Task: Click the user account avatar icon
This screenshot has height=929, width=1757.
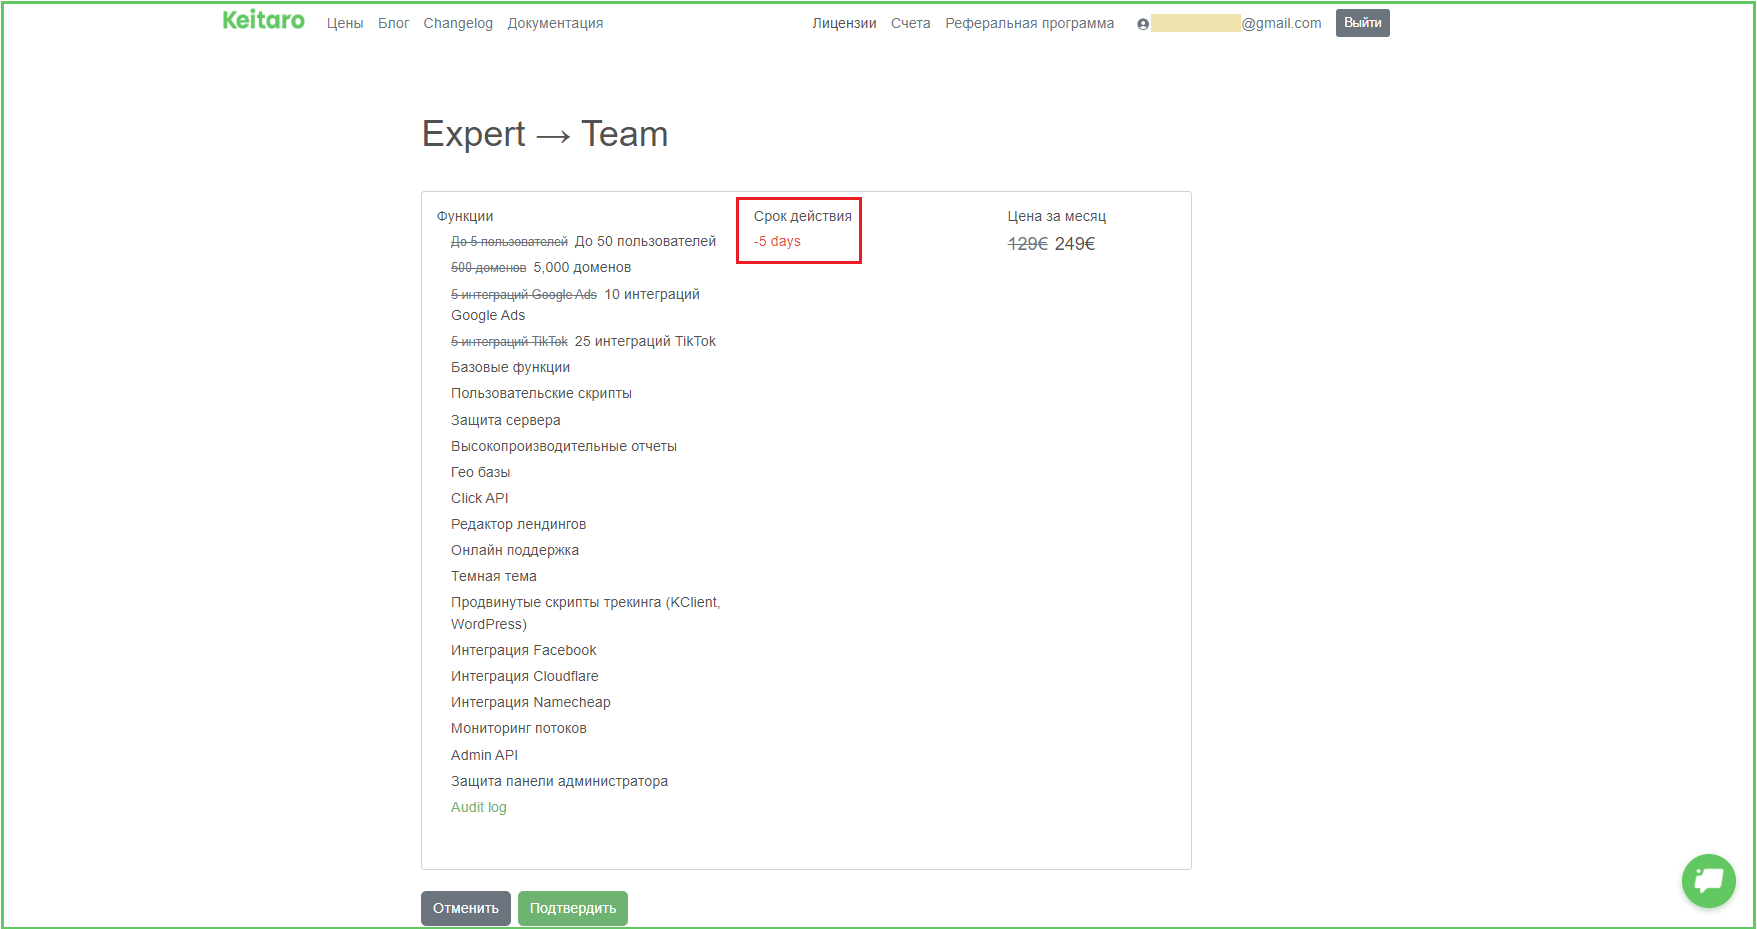Action: 1143,24
